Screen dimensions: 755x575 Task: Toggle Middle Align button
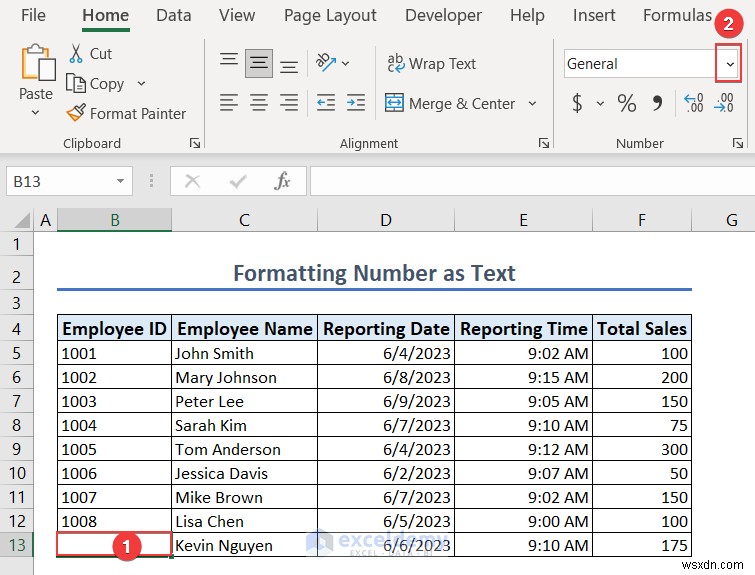pyautogui.click(x=259, y=63)
